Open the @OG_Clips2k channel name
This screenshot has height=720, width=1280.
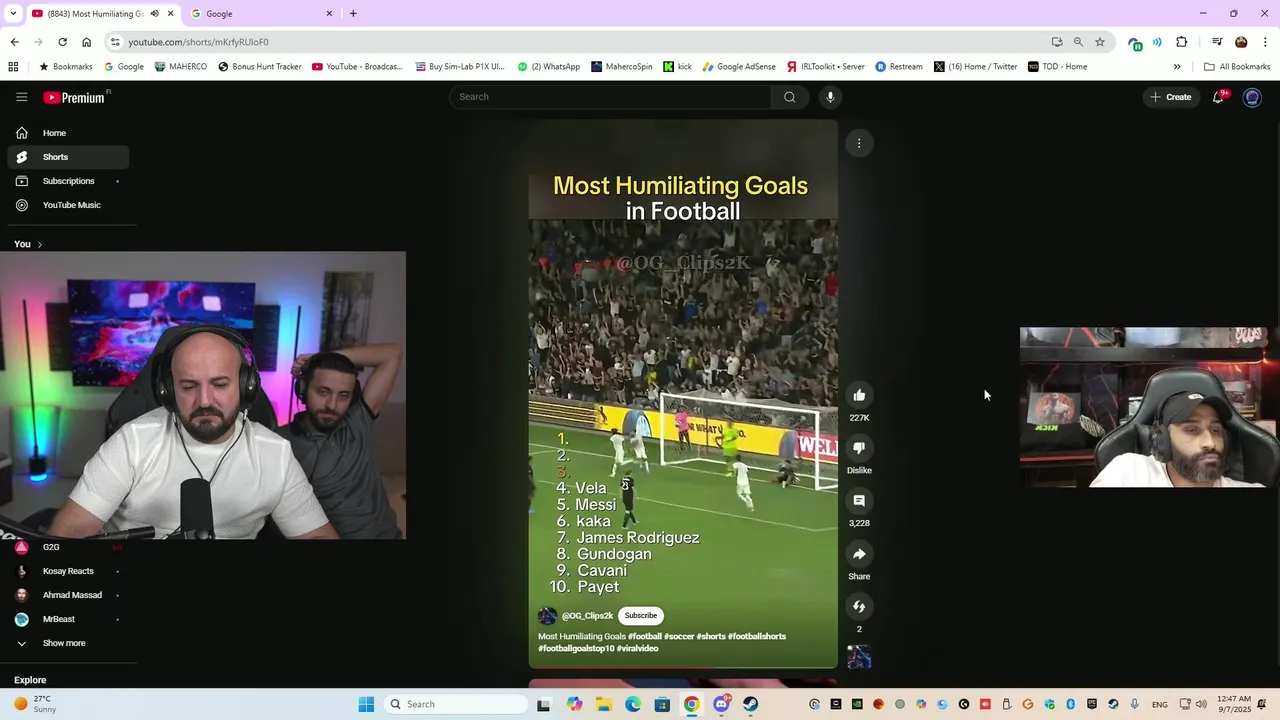tap(587, 616)
